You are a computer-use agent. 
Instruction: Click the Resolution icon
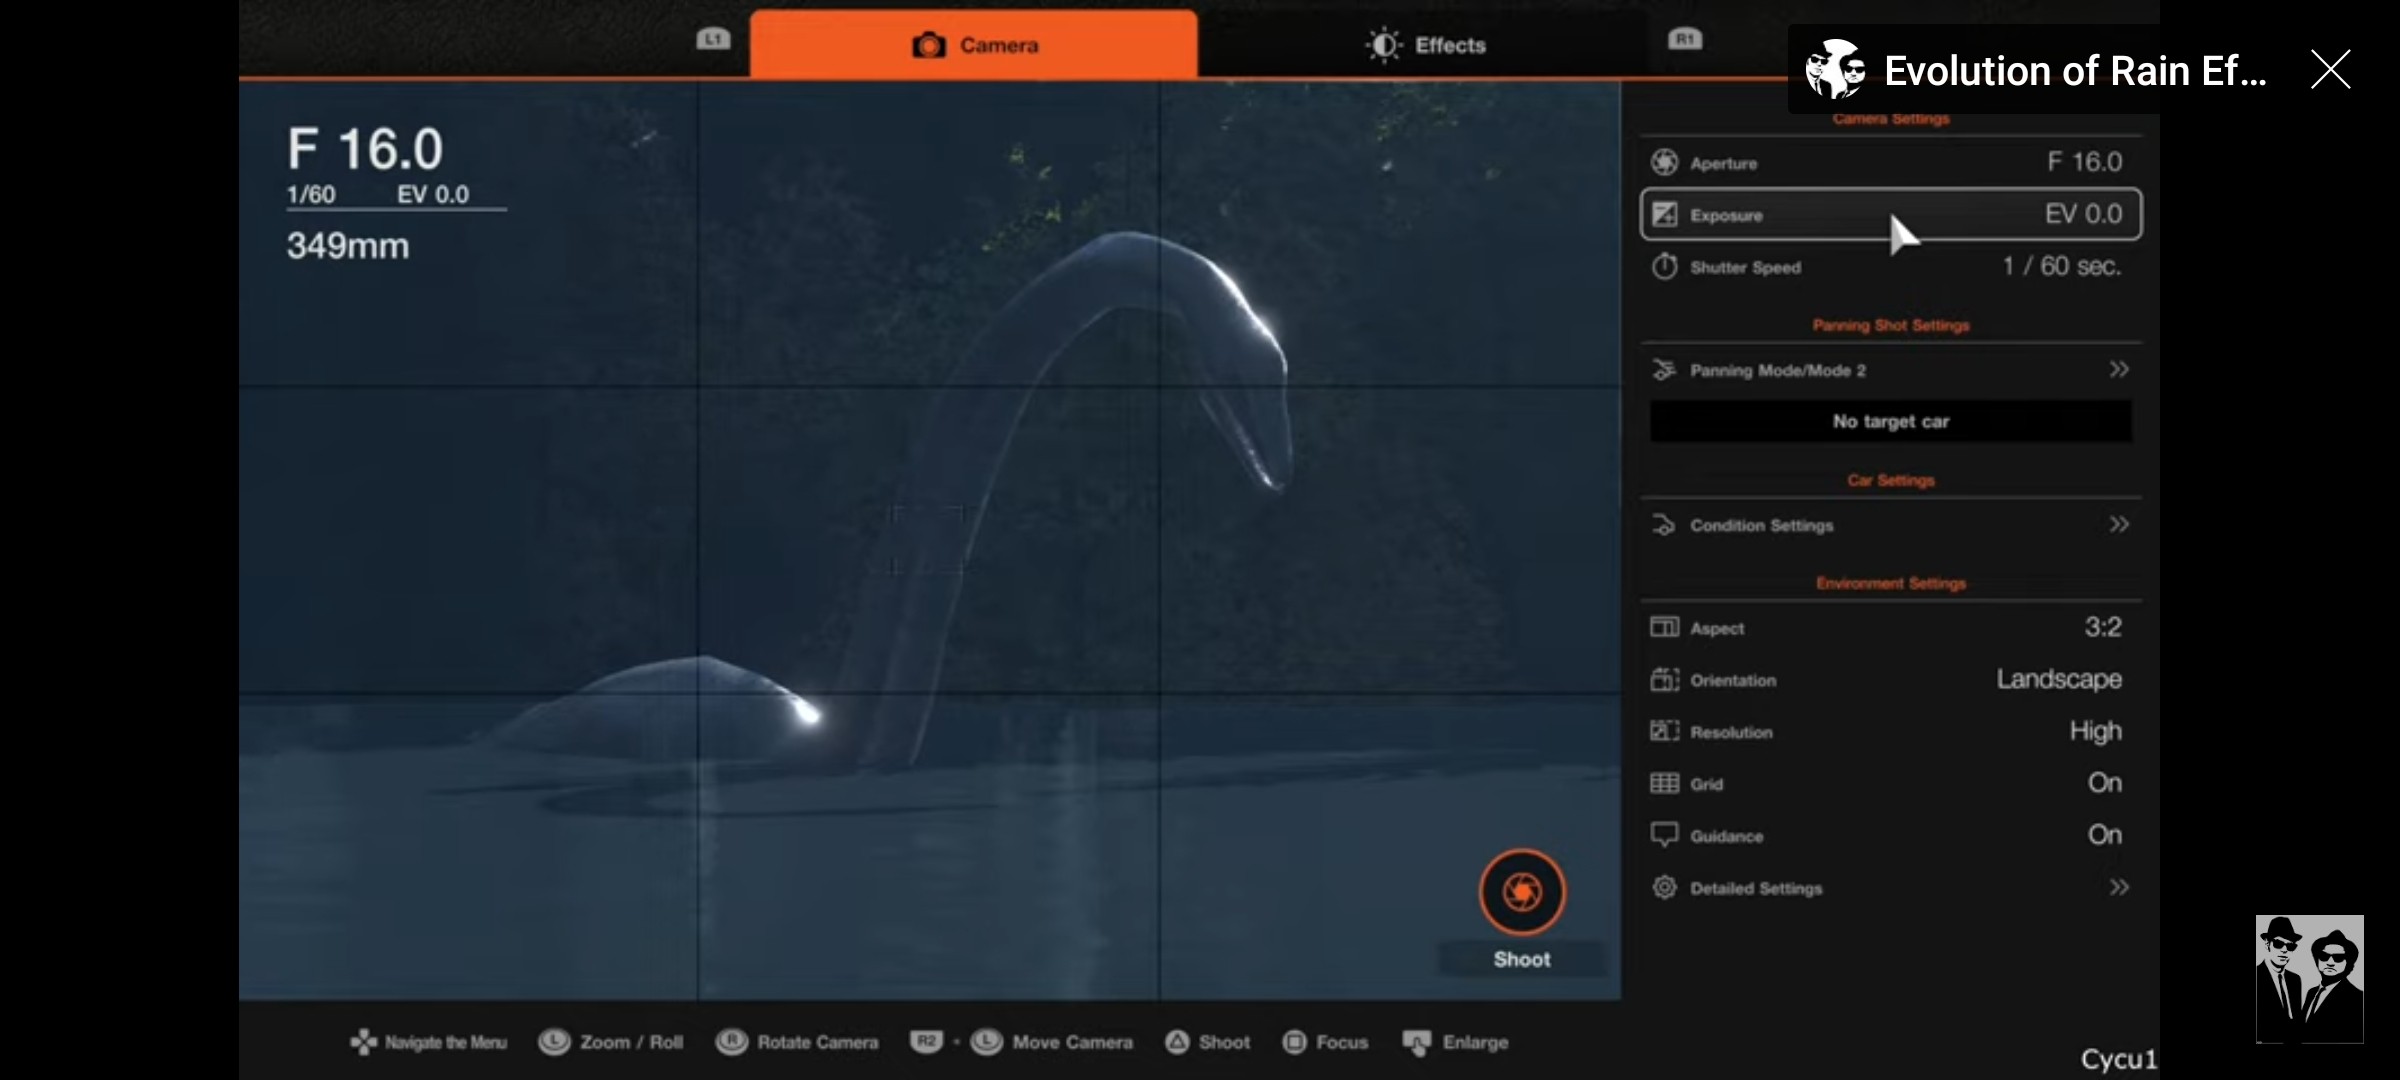(1664, 731)
